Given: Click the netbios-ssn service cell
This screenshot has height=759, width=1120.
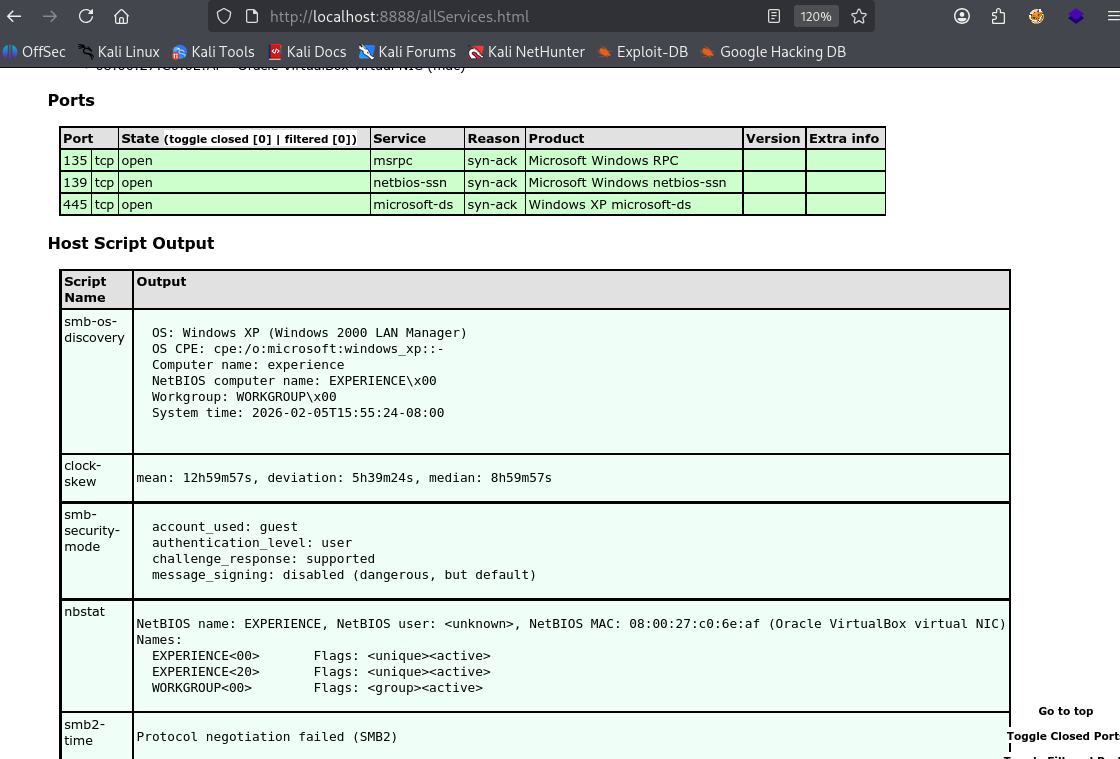Looking at the screenshot, I should [417, 183].
